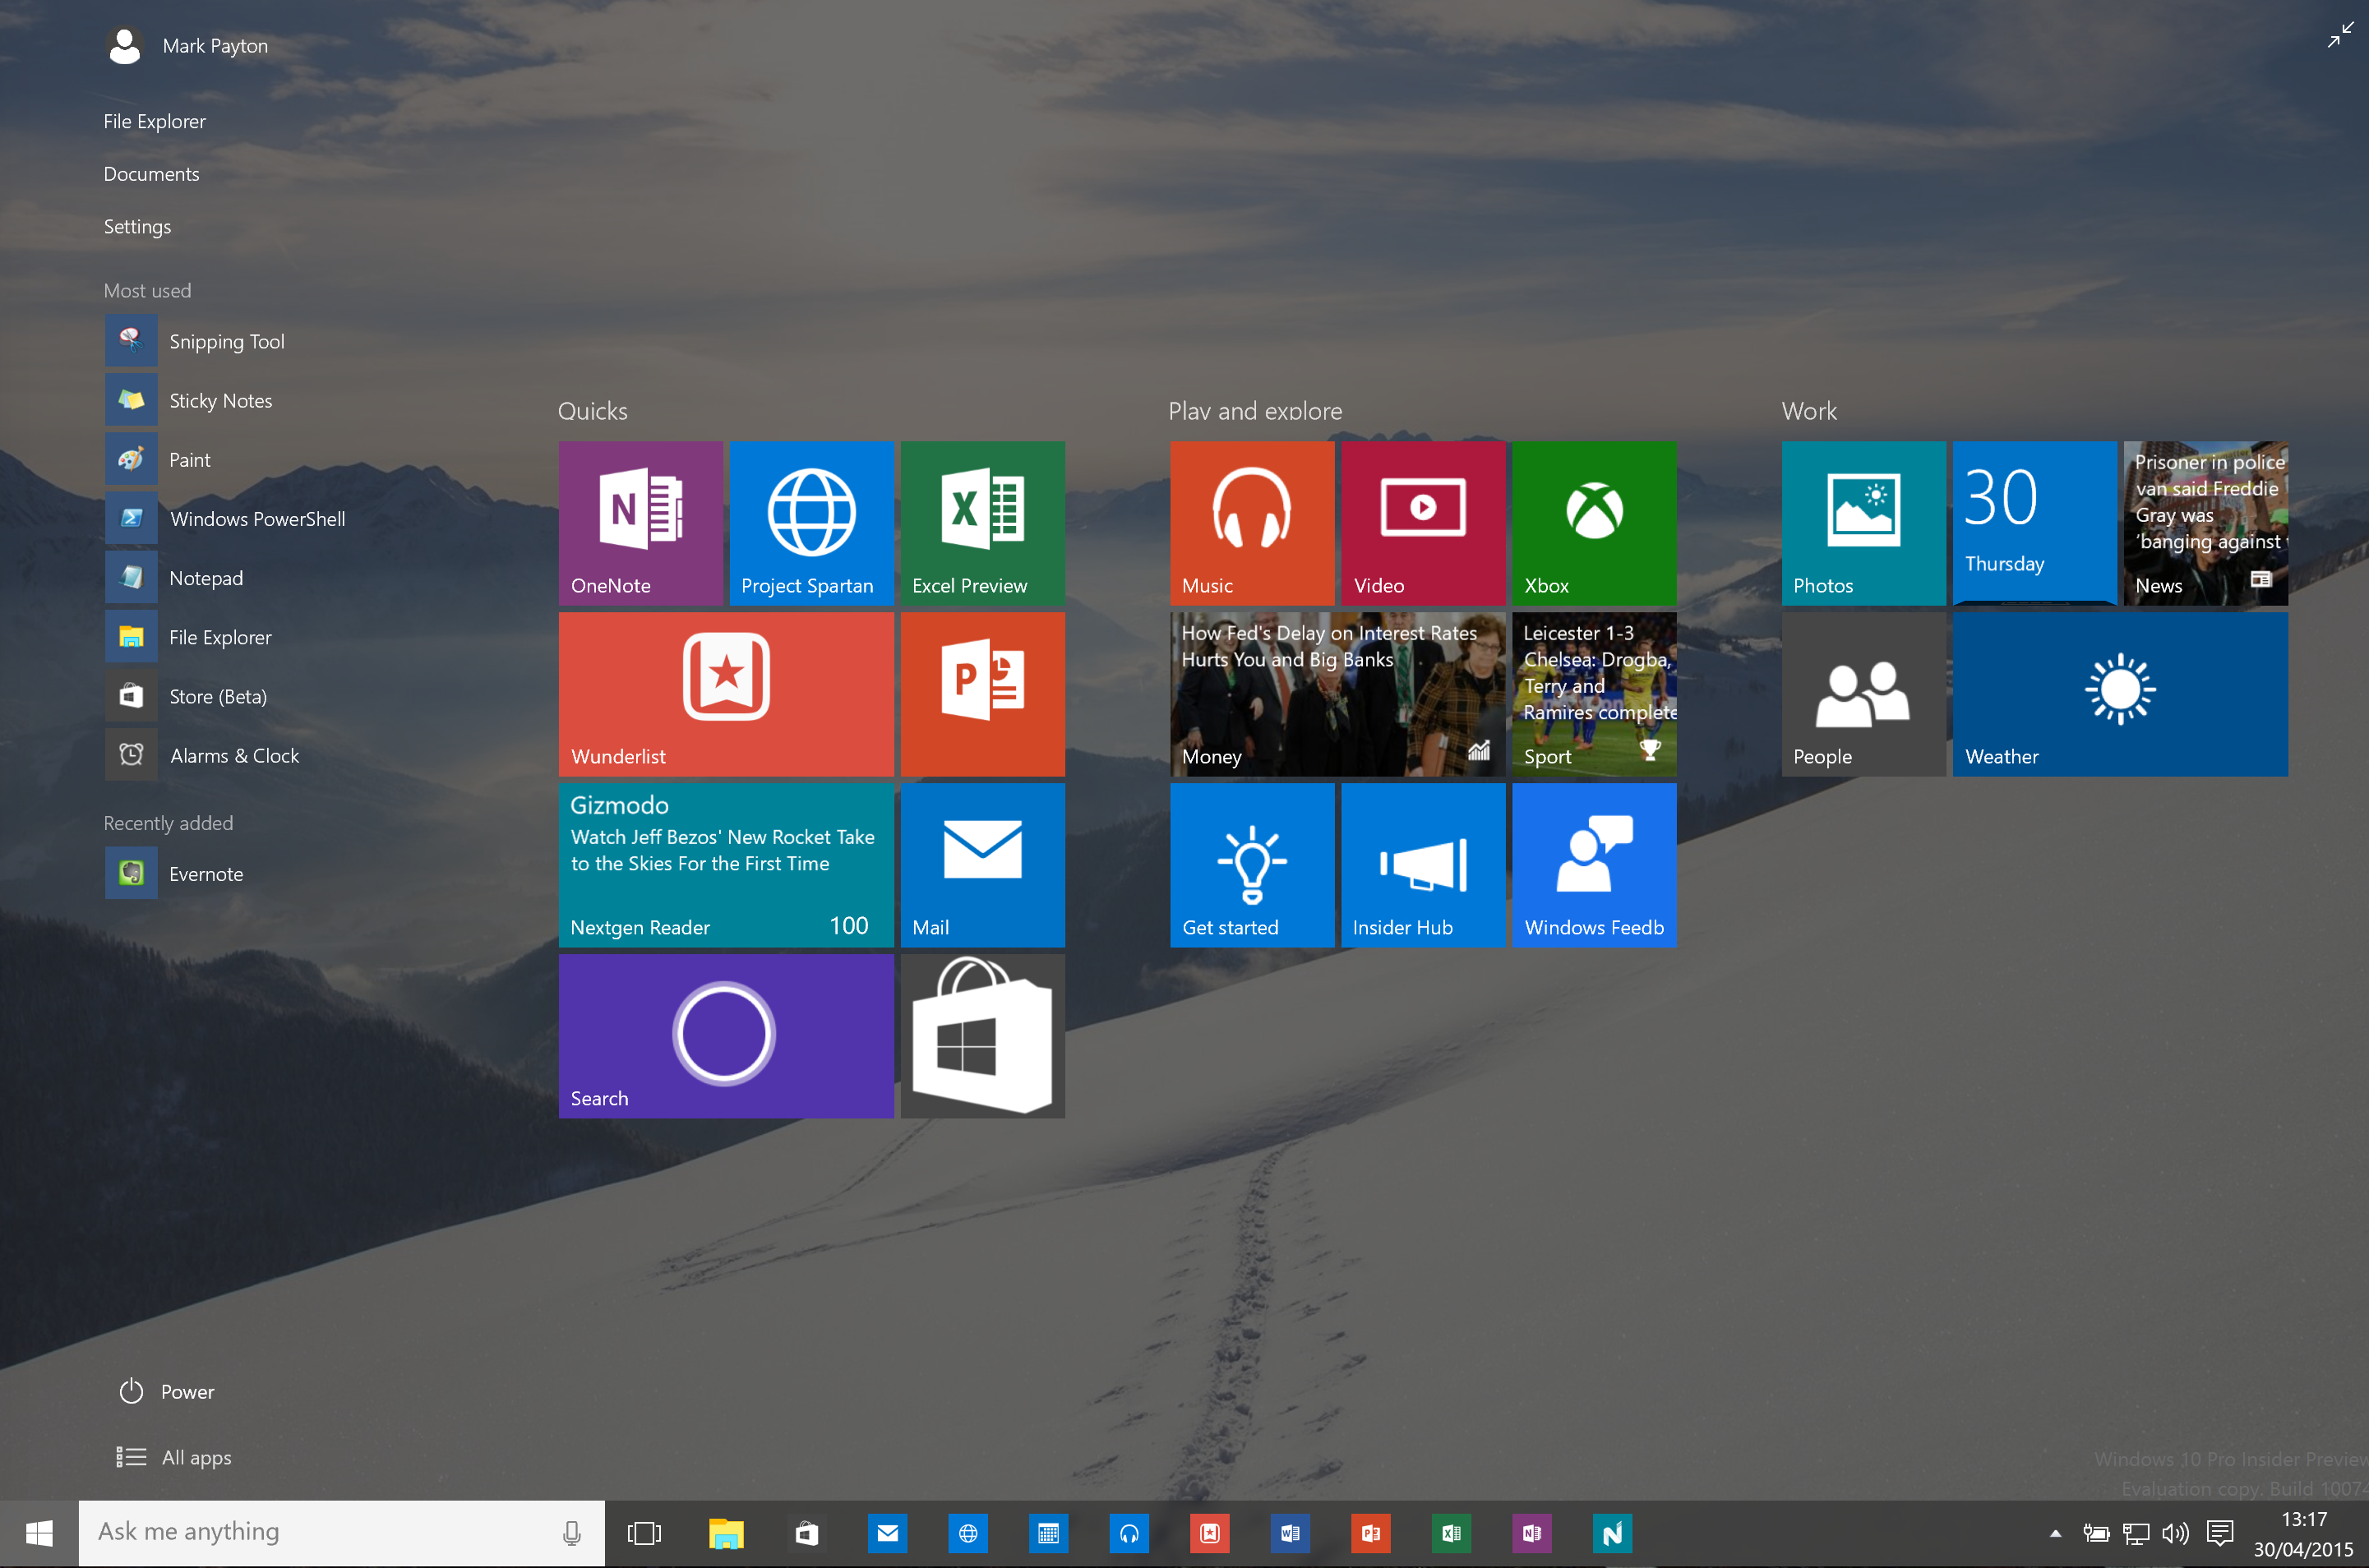
Task: Open OneNote from the taskbar
Action: click(x=1532, y=1533)
